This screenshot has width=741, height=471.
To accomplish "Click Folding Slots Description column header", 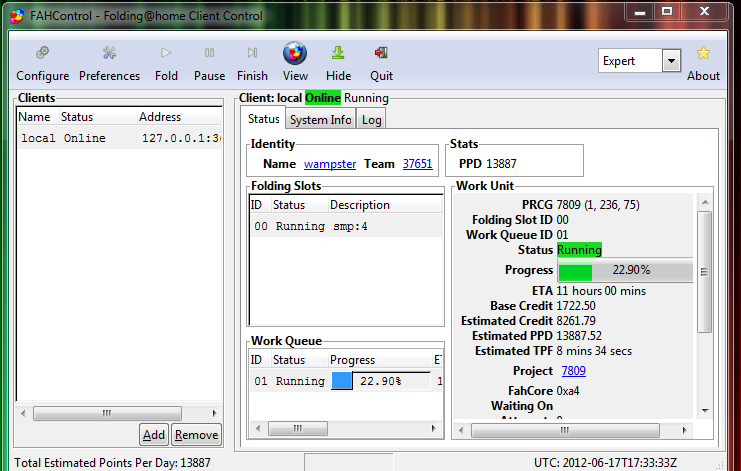I will [385, 205].
